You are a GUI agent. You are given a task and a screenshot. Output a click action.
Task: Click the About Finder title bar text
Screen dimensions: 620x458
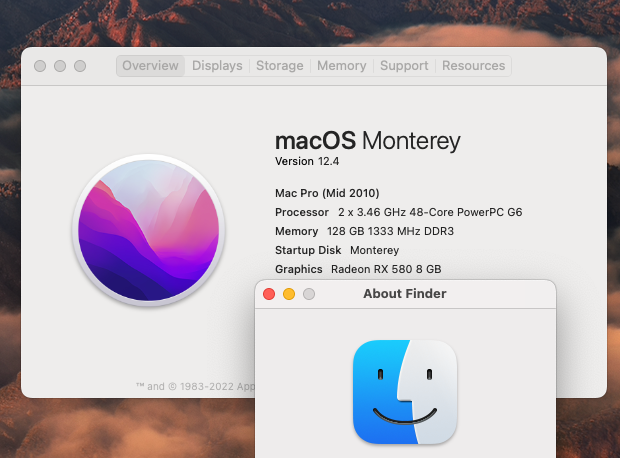tap(405, 293)
